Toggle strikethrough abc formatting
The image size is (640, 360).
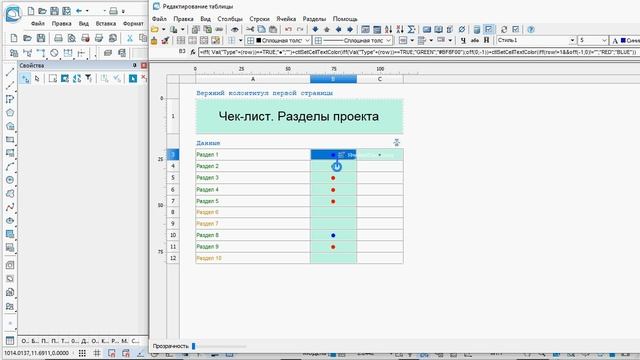coord(474,40)
